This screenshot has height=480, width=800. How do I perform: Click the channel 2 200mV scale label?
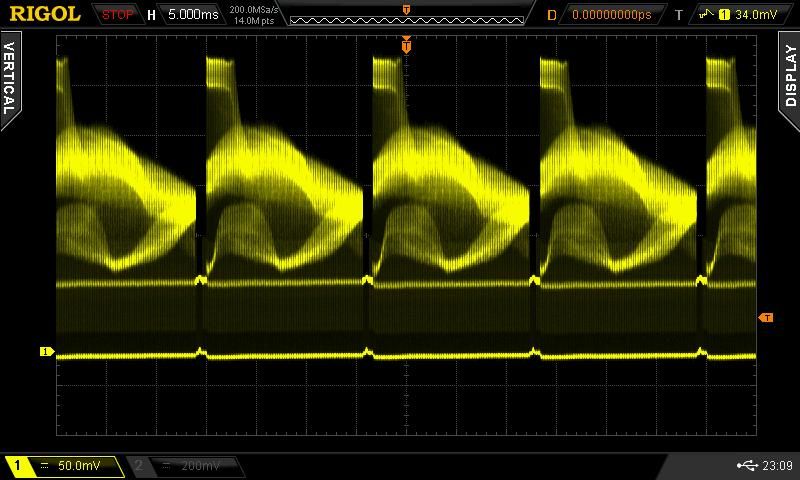(199, 466)
